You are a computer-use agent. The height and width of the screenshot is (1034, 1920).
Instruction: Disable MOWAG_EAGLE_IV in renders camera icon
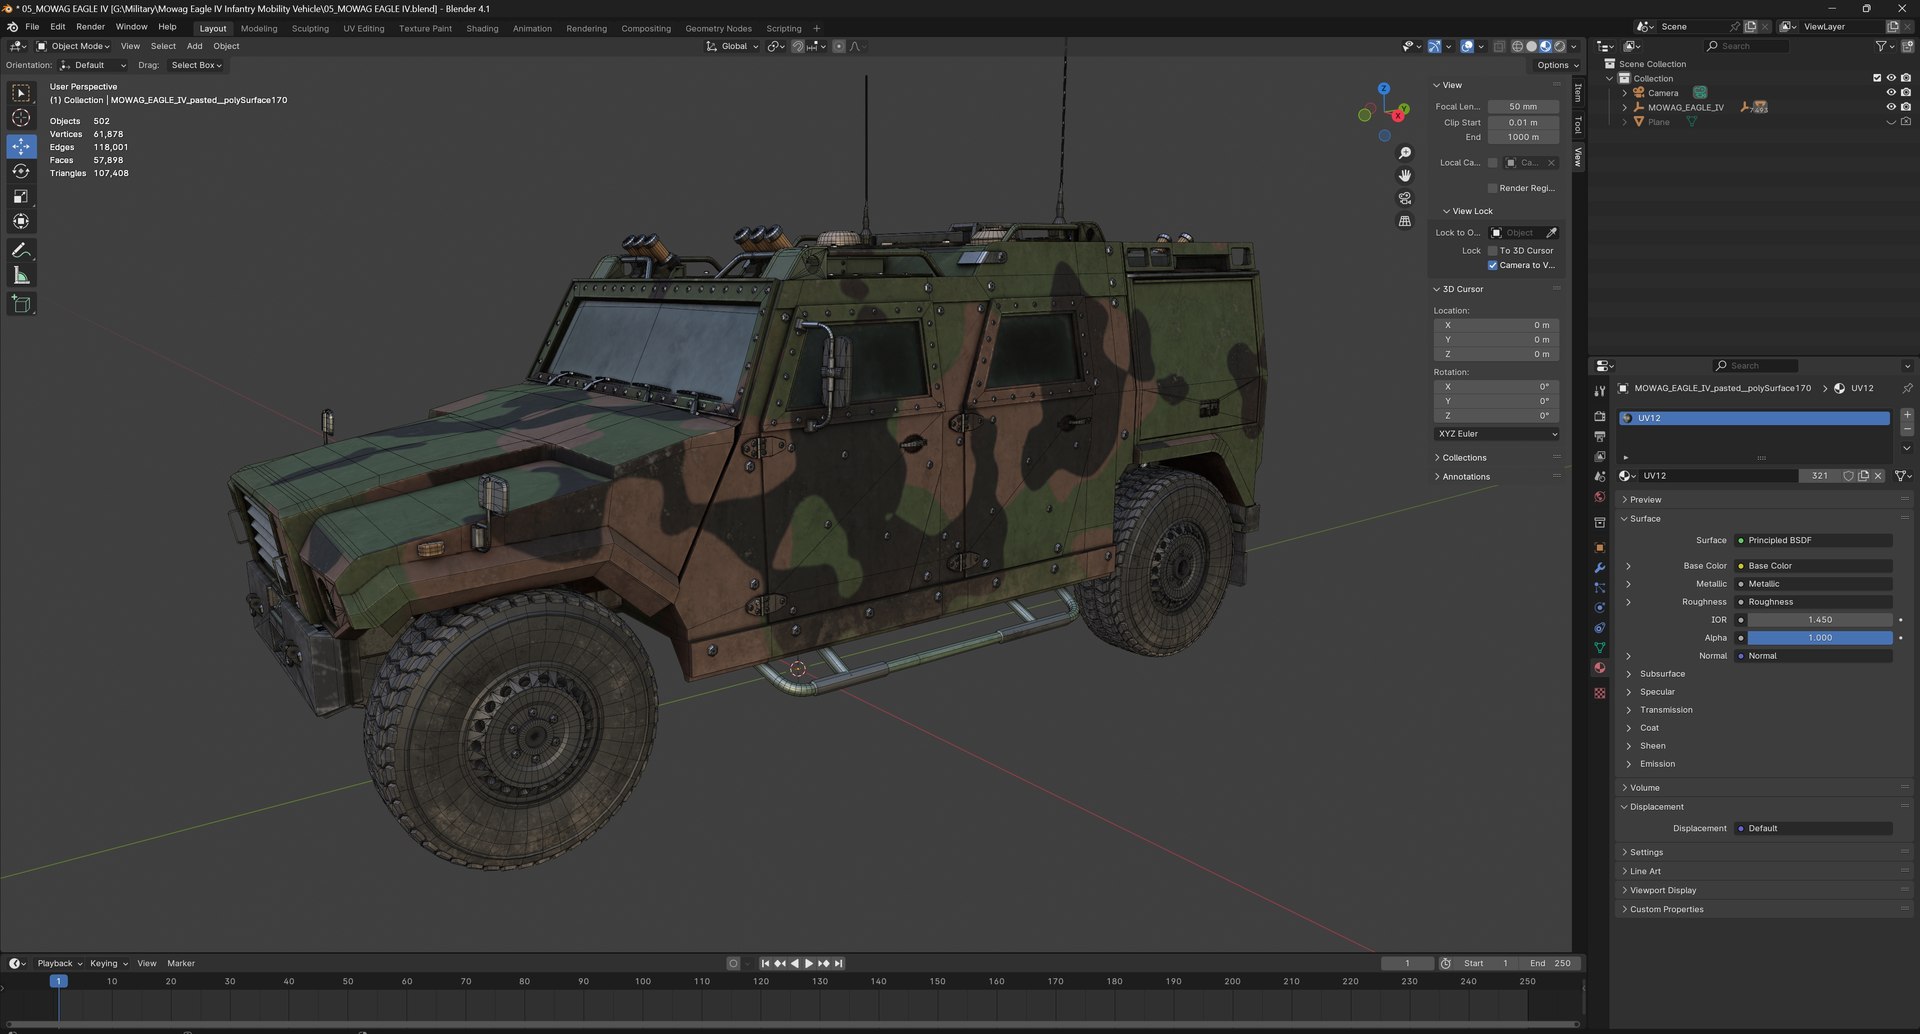[x=1906, y=107]
